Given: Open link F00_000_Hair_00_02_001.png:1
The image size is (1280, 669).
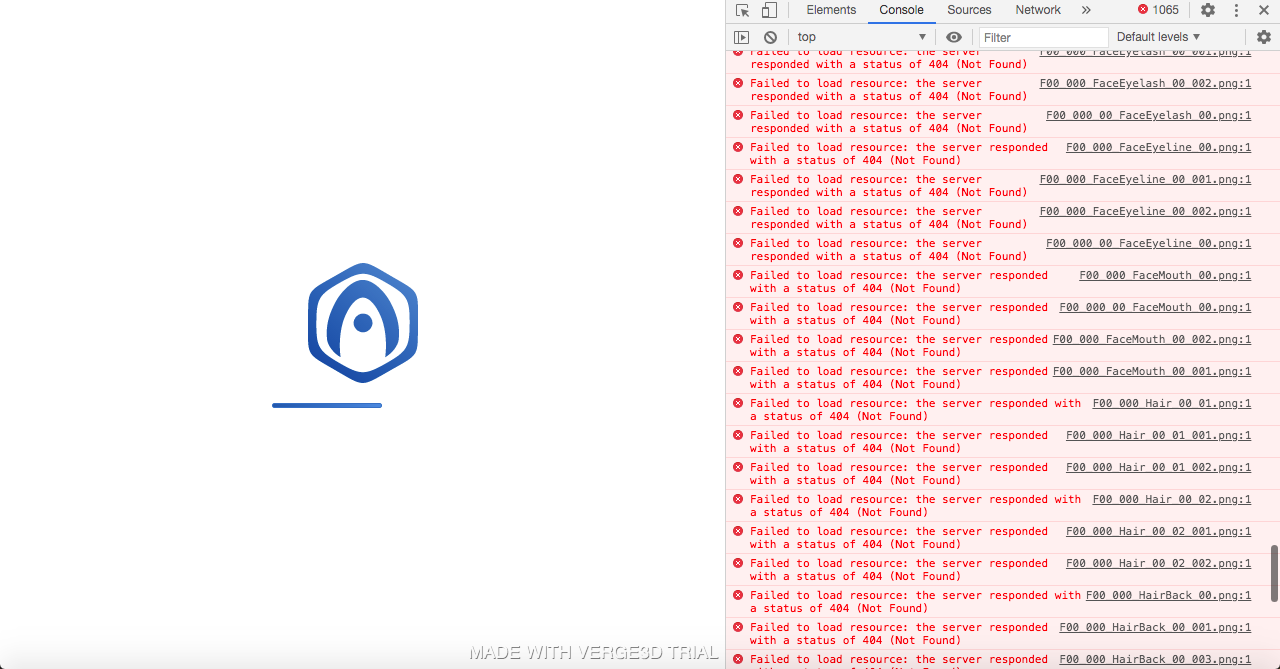Looking at the screenshot, I should [x=1158, y=531].
